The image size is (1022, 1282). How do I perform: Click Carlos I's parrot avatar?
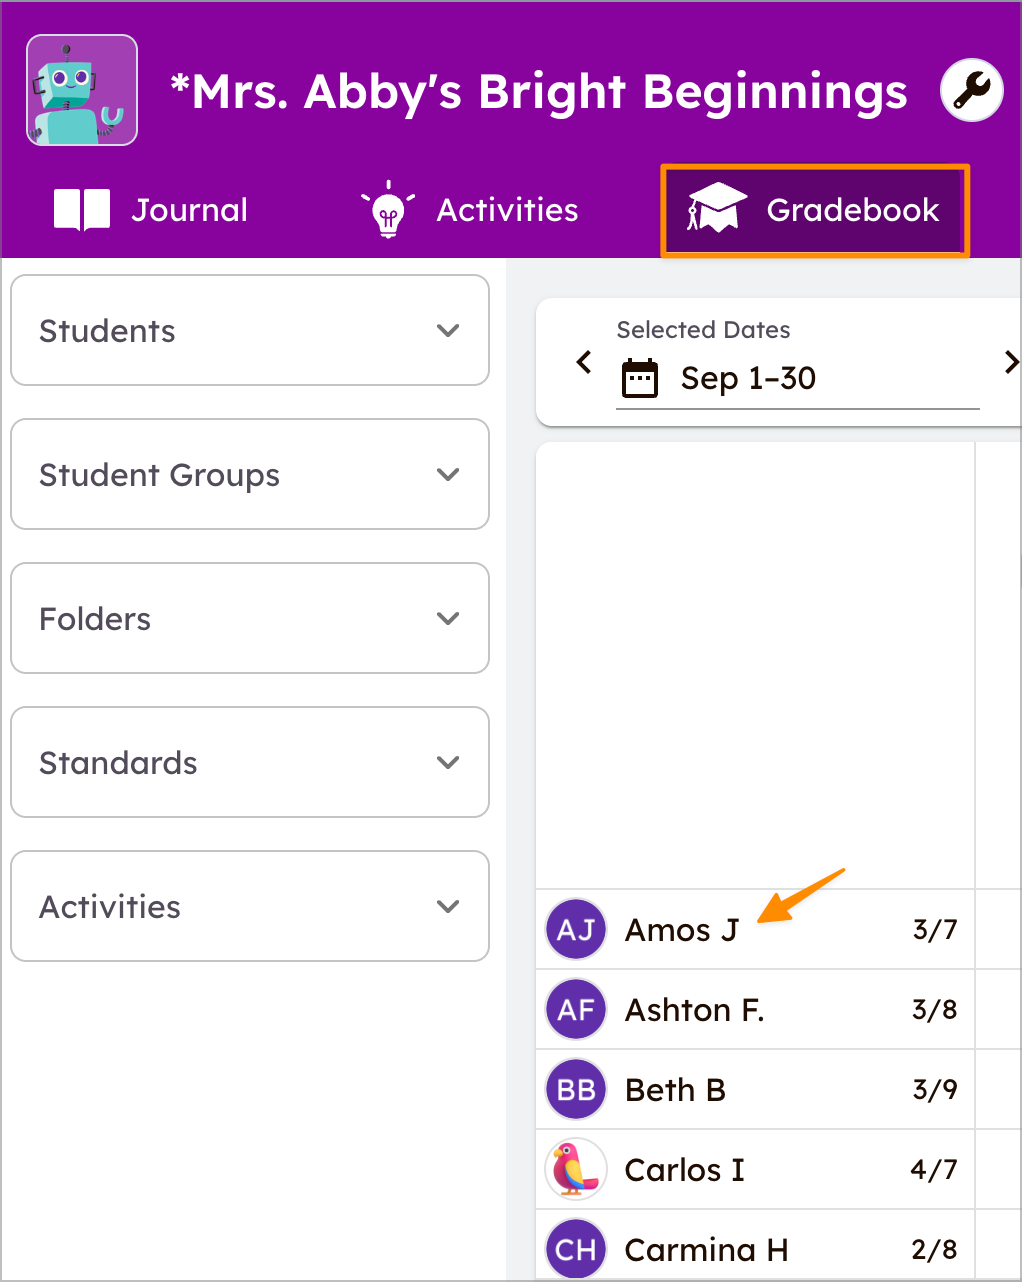click(576, 1170)
